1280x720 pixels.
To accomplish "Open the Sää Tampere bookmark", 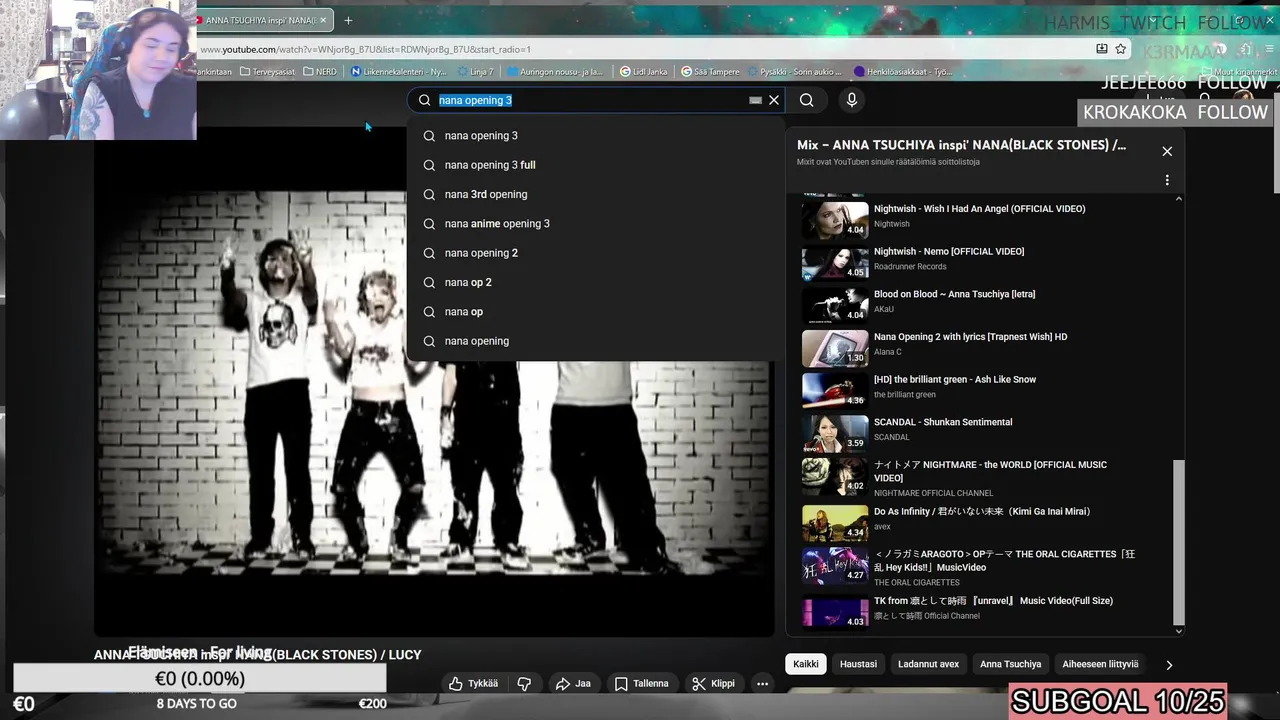I will [x=710, y=72].
